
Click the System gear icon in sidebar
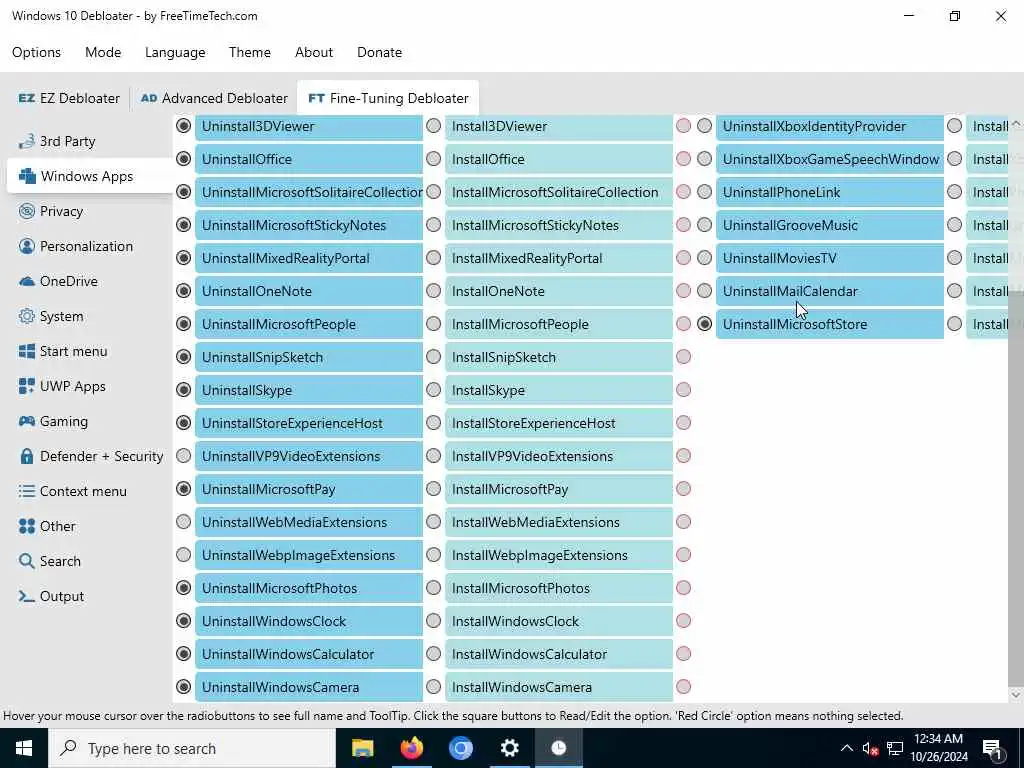coord(27,316)
